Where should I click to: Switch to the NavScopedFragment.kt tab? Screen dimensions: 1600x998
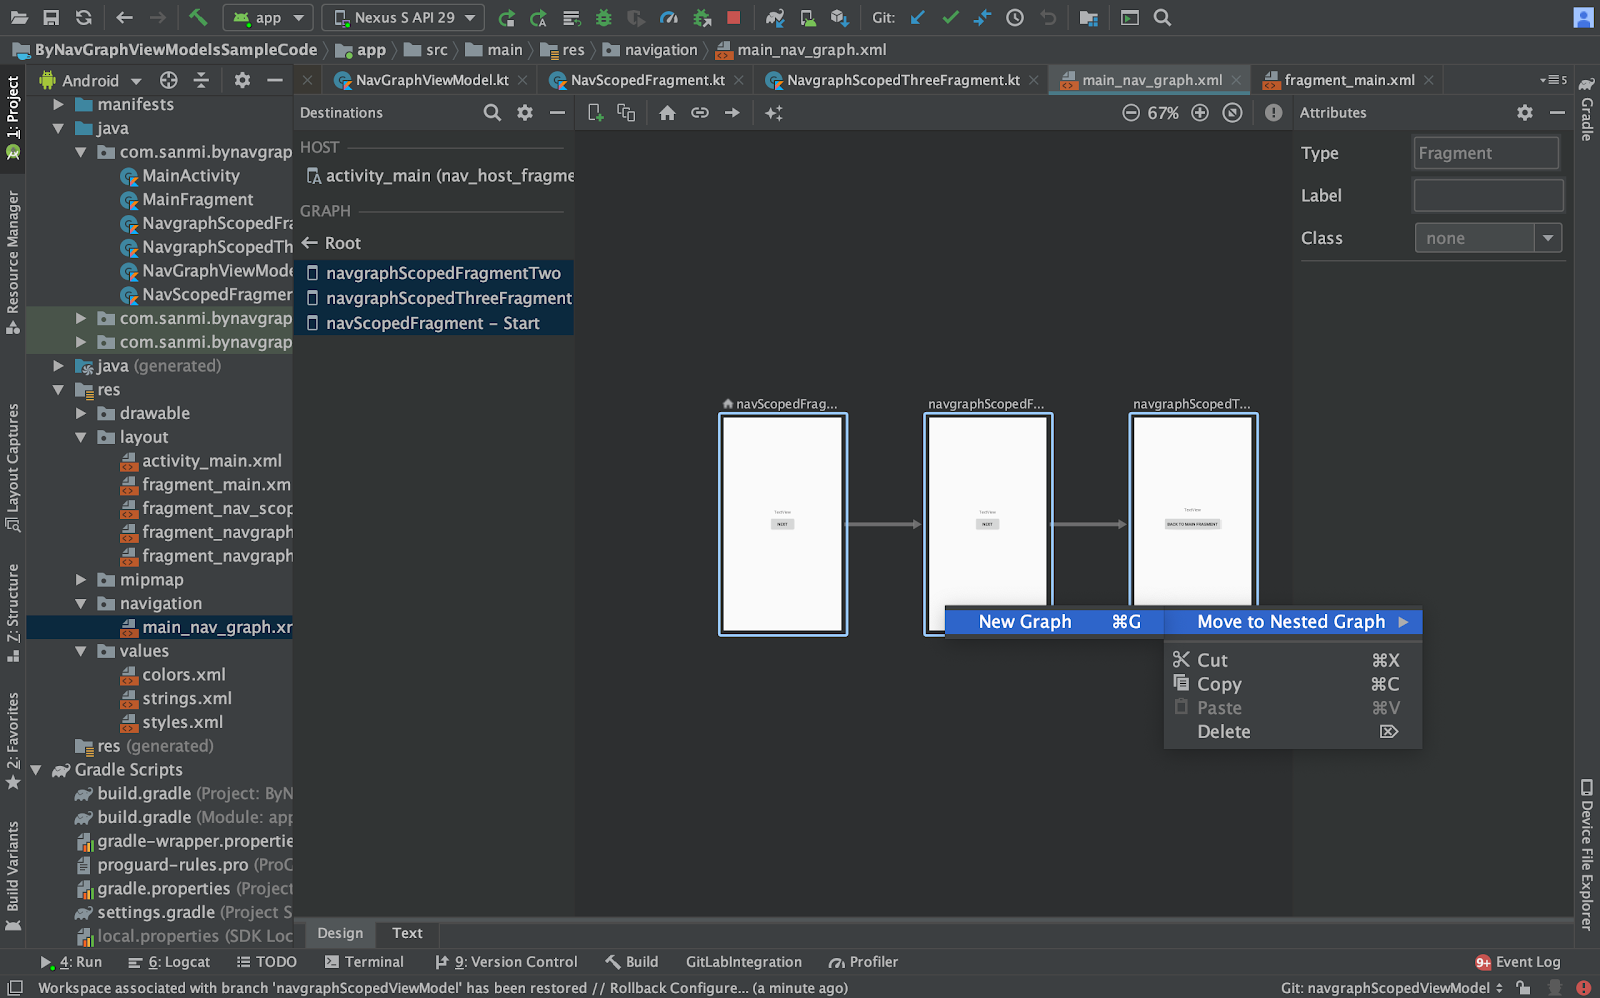point(647,80)
